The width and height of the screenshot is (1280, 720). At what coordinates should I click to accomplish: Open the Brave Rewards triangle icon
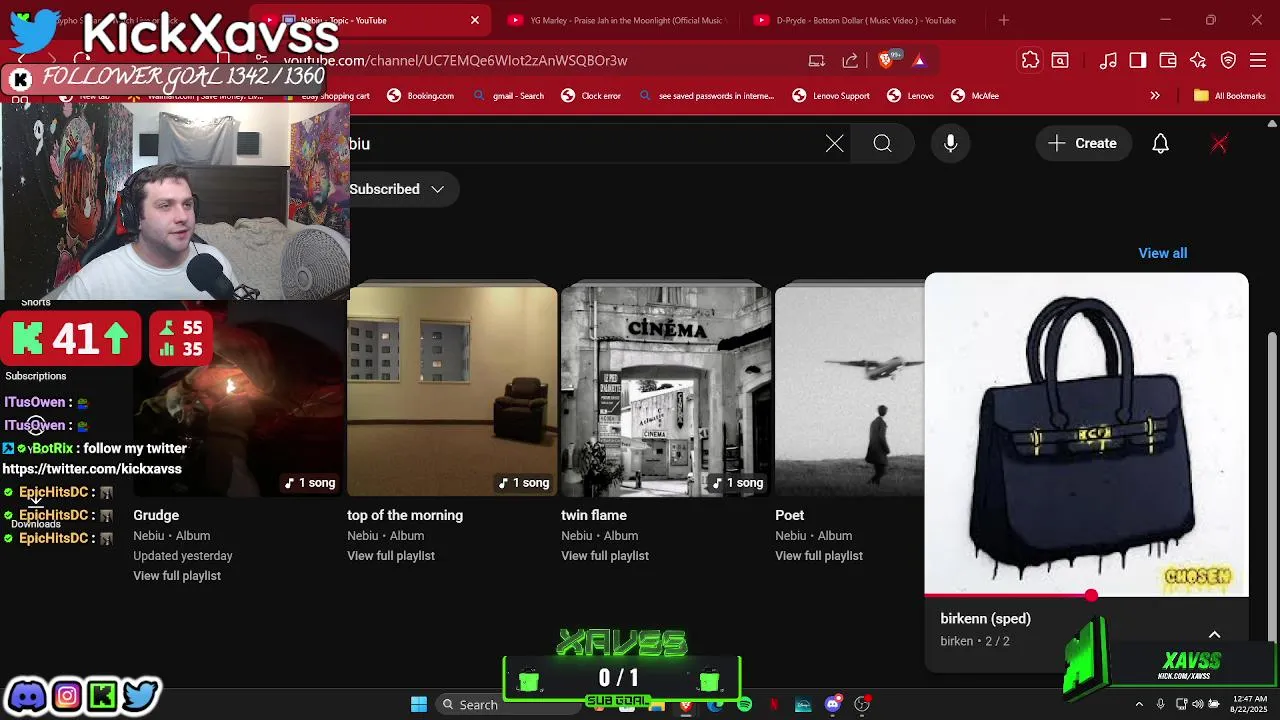(919, 60)
